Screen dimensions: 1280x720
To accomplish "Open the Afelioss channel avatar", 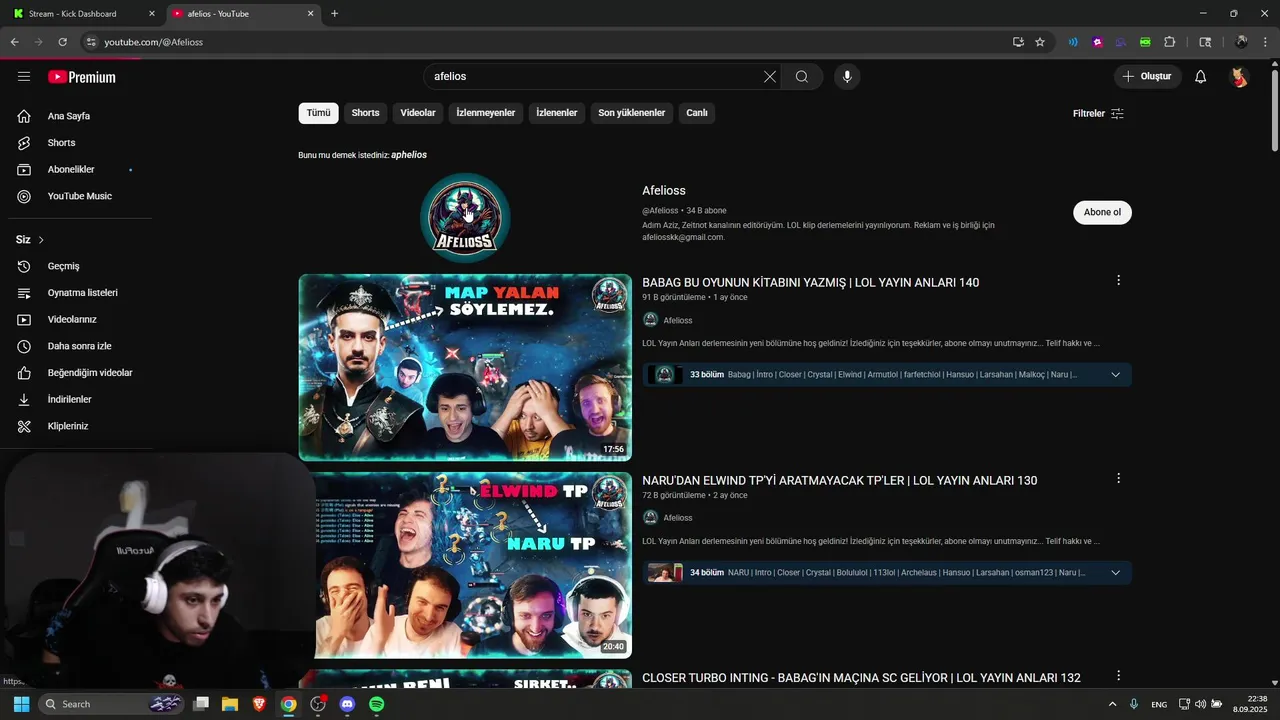I will pos(465,217).
